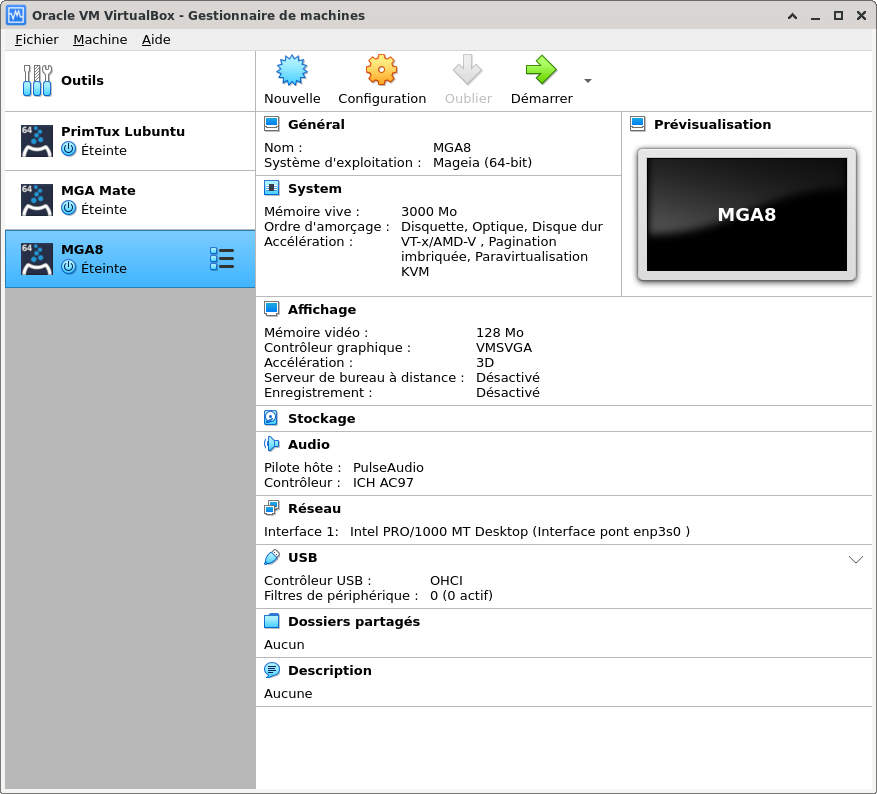Click the Description speech-bubble icon
Viewport: 877px width, 794px height.
272,670
